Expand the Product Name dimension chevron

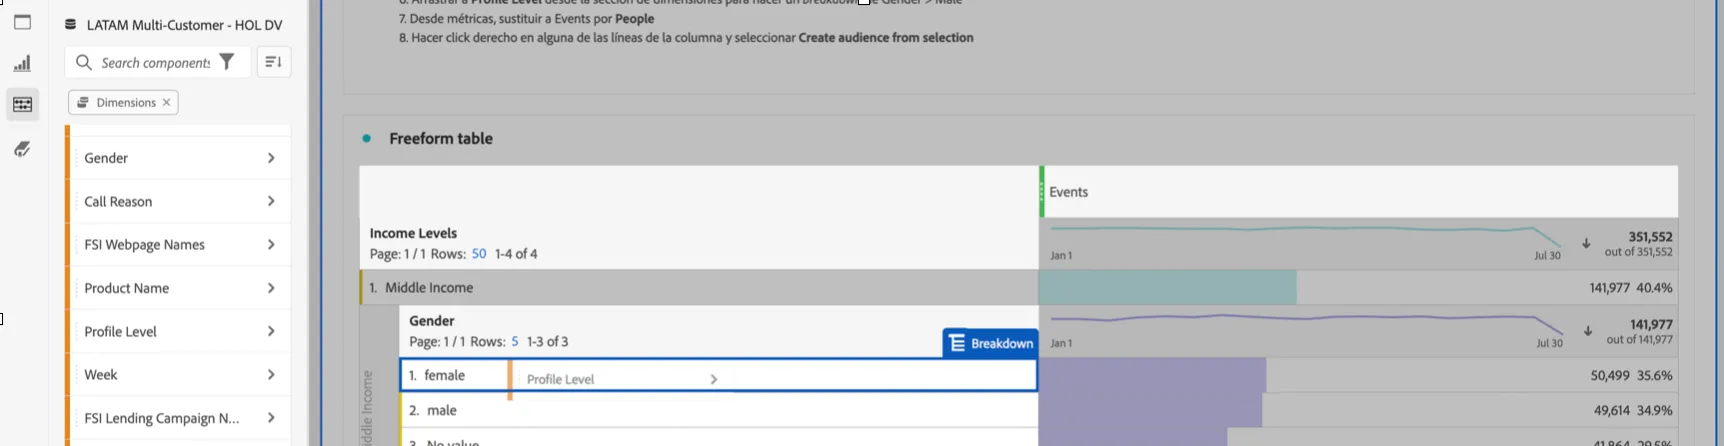point(271,288)
